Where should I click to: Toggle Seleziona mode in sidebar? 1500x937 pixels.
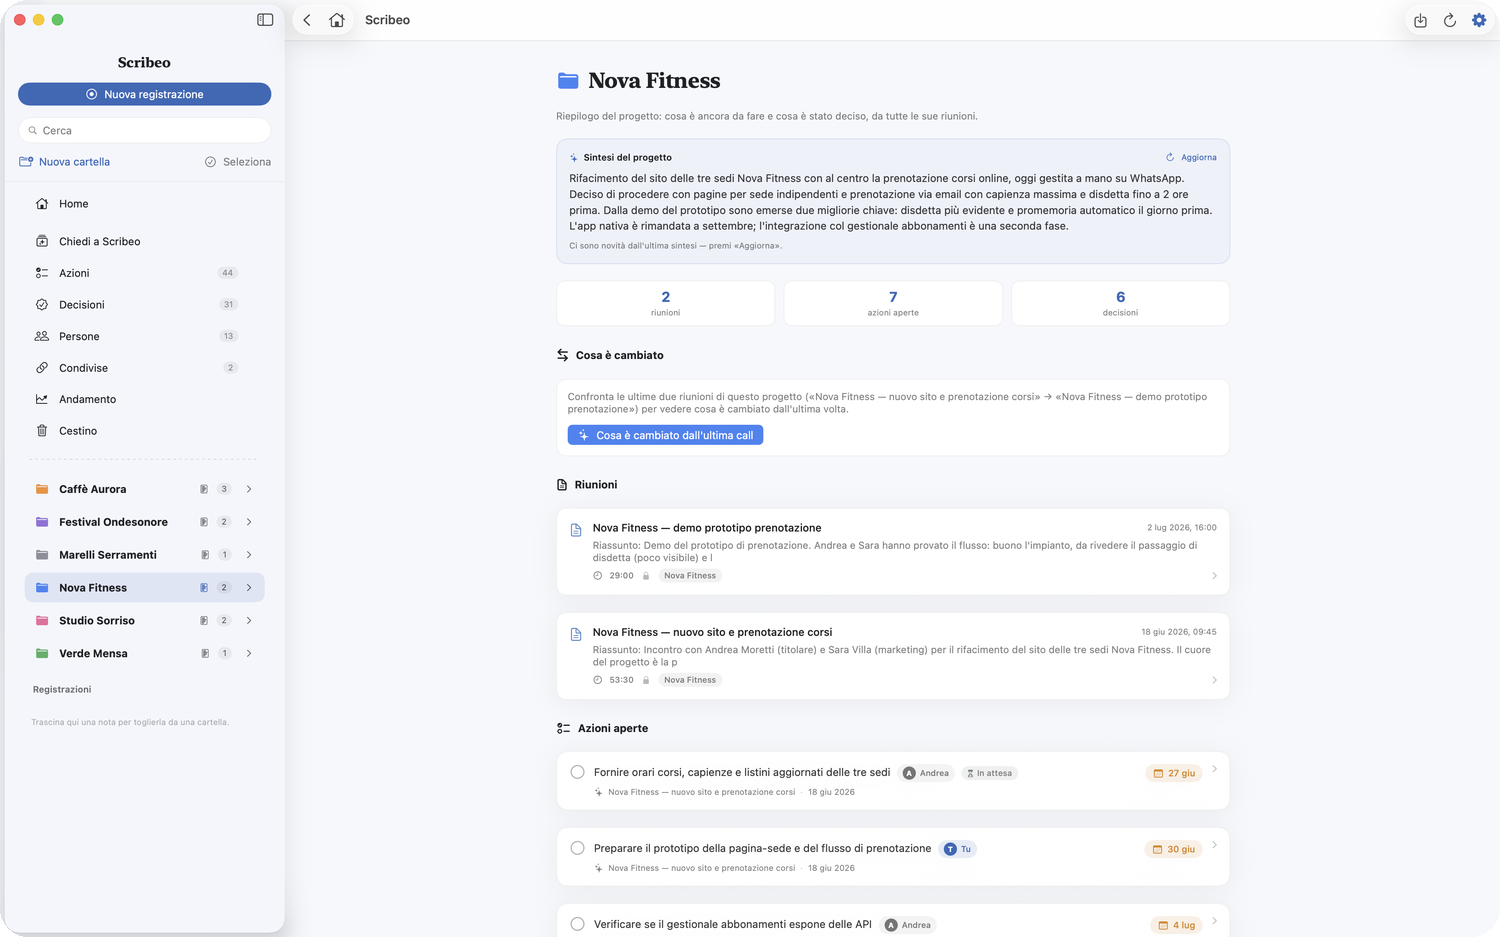238,162
